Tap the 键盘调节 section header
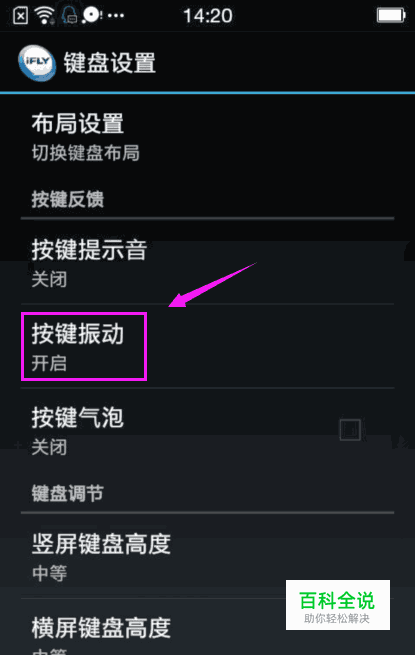This screenshot has height=655, width=415. pyautogui.click(x=68, y=493)
